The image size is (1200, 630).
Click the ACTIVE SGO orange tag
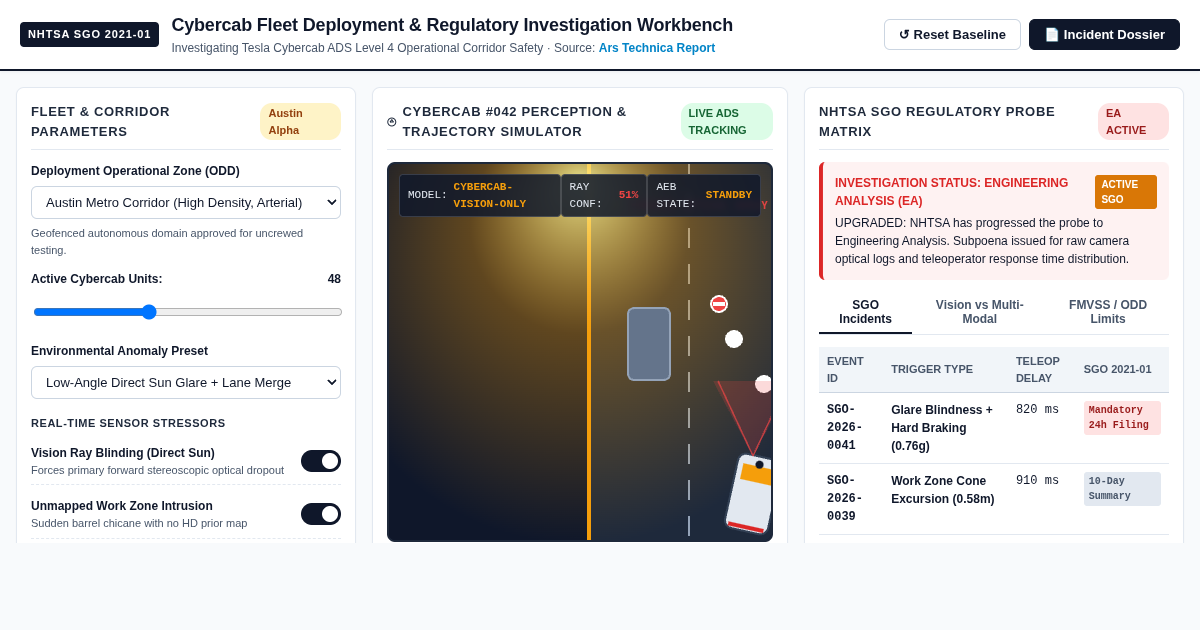(1126, 192)
